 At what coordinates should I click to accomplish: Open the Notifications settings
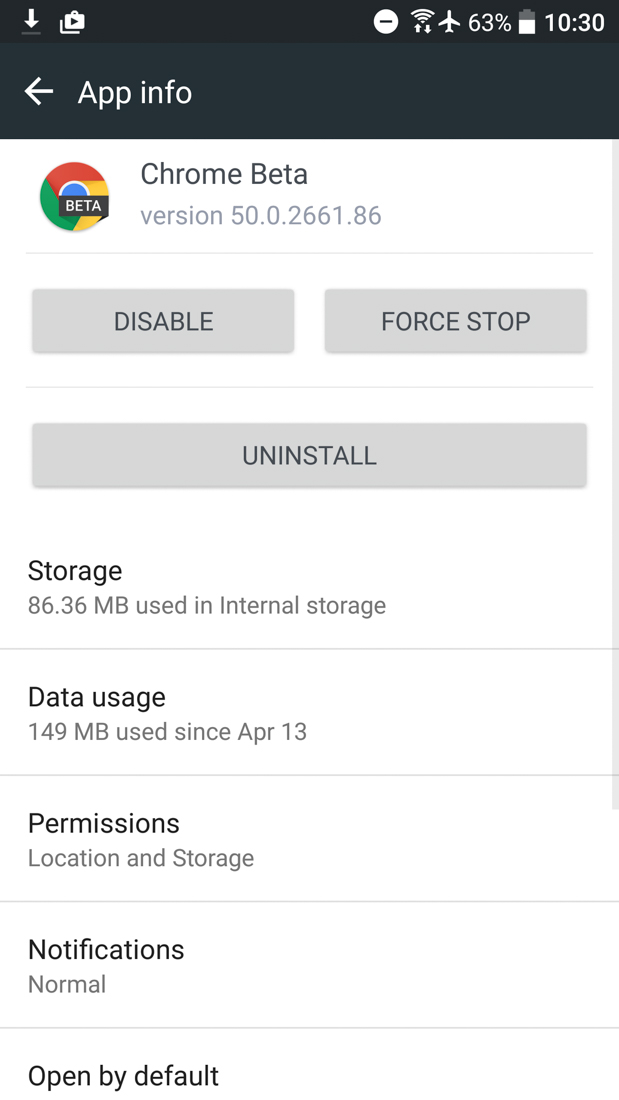pos(309,965)
